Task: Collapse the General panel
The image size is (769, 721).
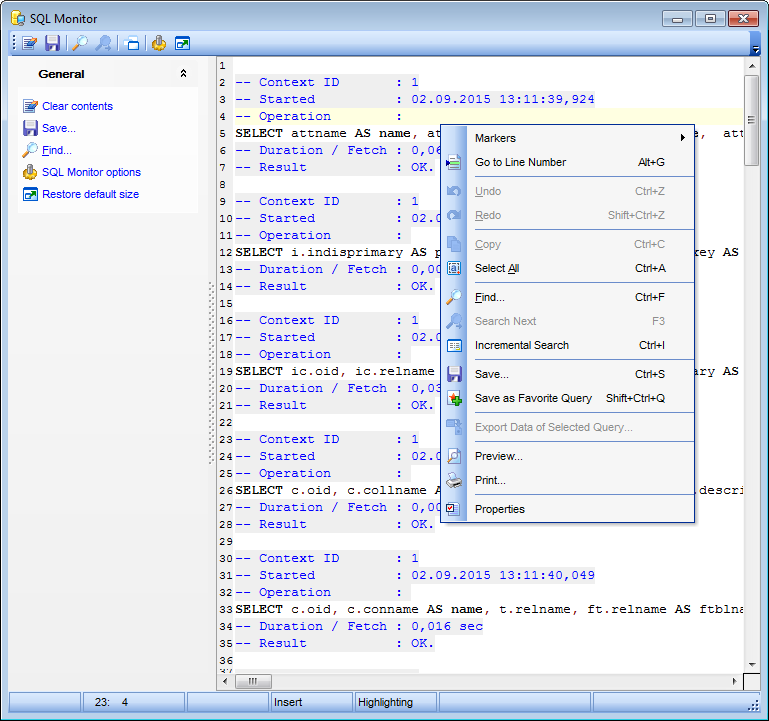Action: [x=183, y=74]
